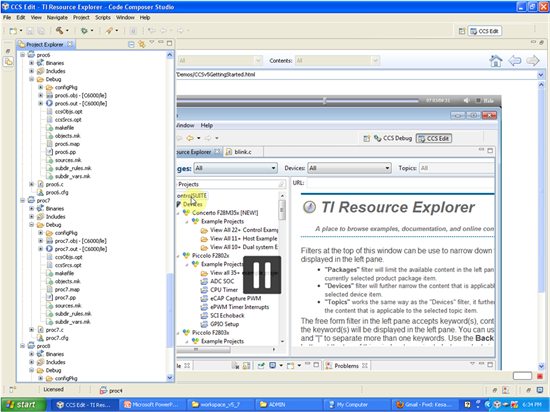The height and width of the screenshot is (412, 550).
Task: Open the Help menu
Action: pyautogui.click(x=145, y=18)
